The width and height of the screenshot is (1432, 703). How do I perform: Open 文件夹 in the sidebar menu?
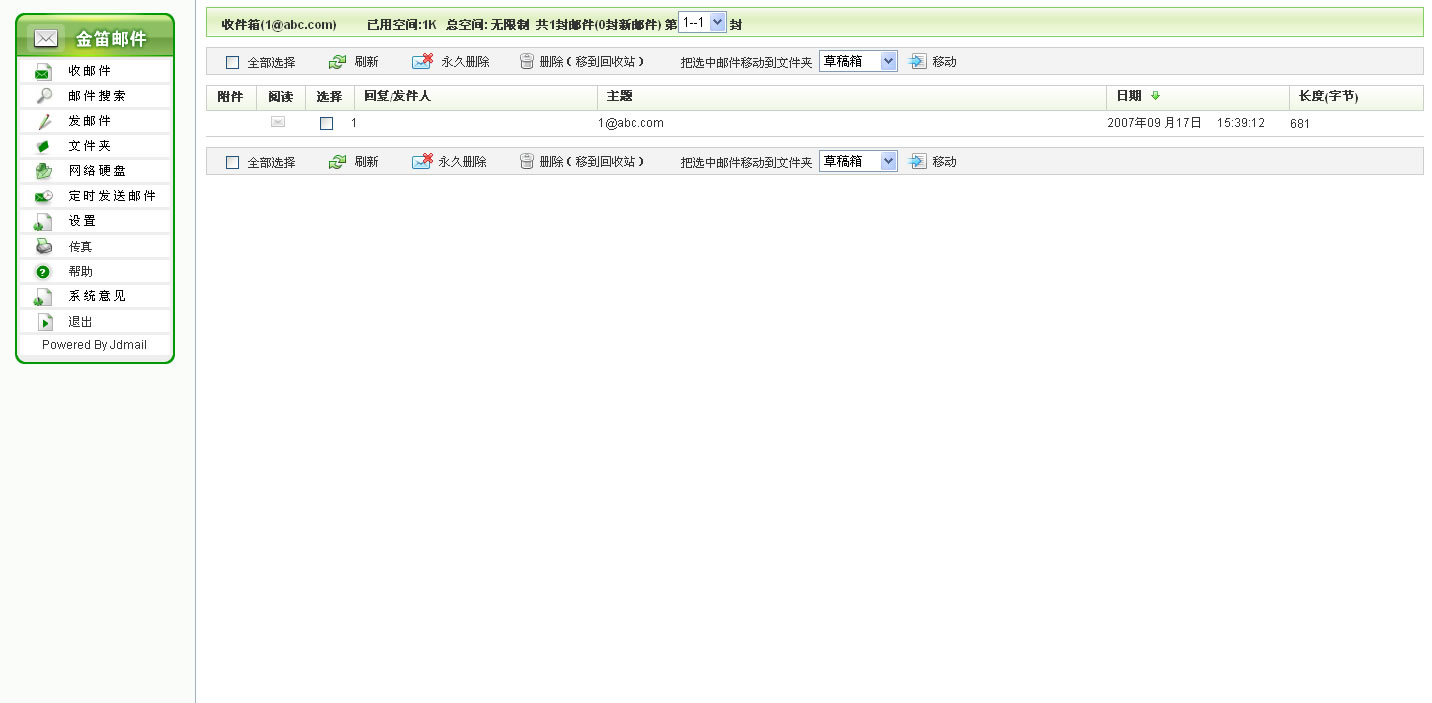tap(89, 146)
